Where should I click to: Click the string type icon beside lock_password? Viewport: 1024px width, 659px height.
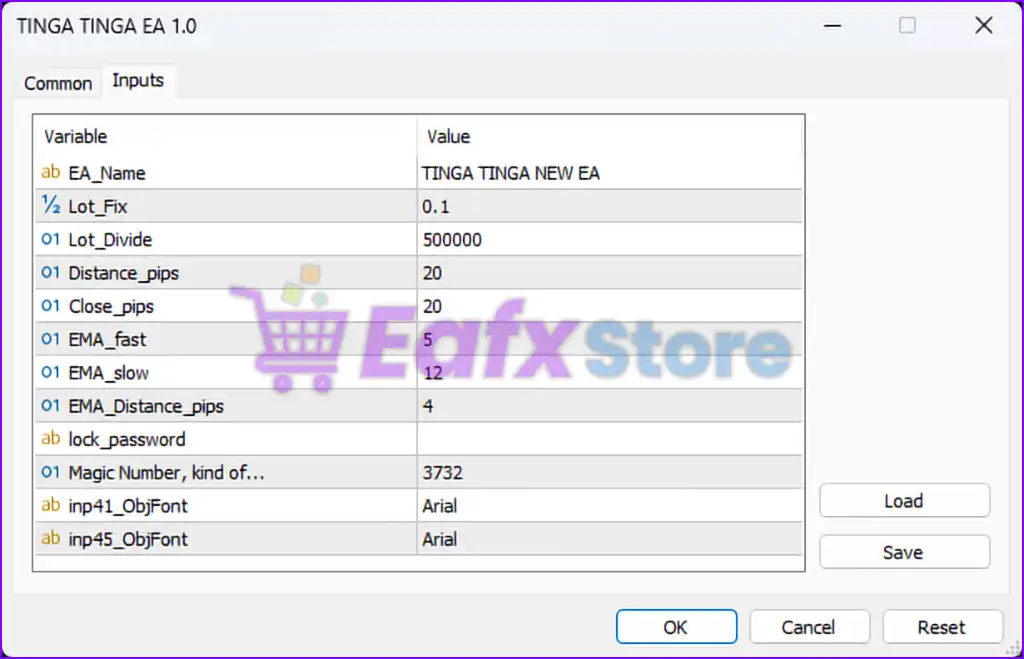click(50, 439)
